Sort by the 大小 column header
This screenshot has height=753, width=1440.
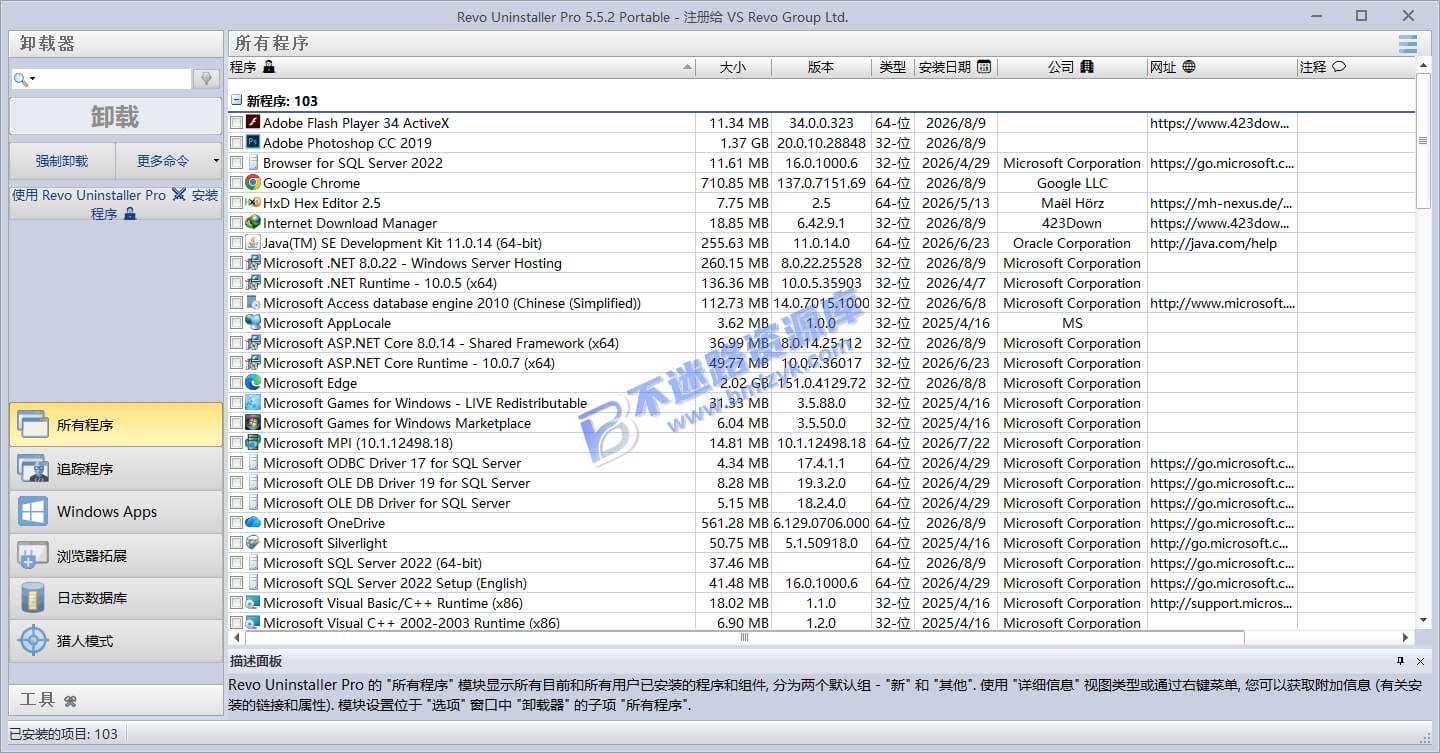pyautogui.click(x=733, y=67)
